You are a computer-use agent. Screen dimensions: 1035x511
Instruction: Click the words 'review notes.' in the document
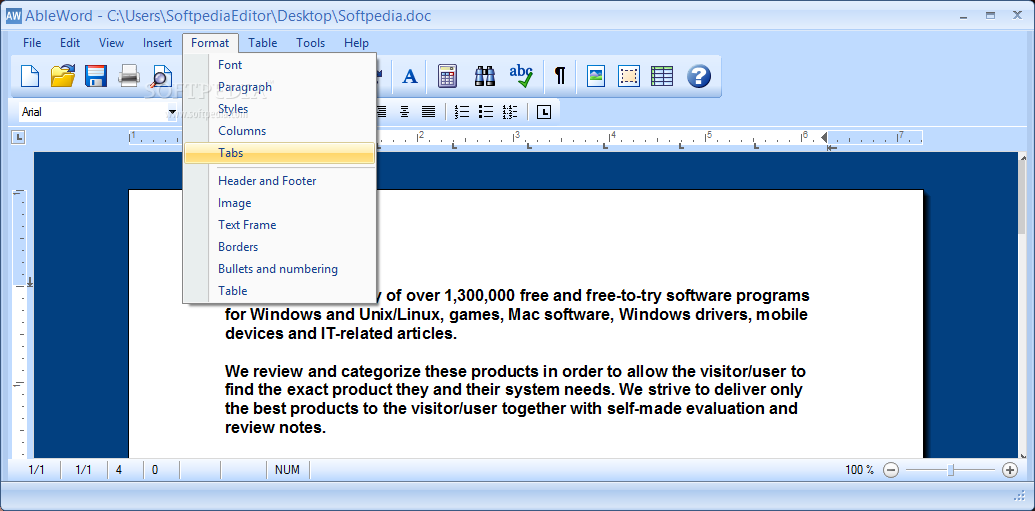[x=276, y=427]
